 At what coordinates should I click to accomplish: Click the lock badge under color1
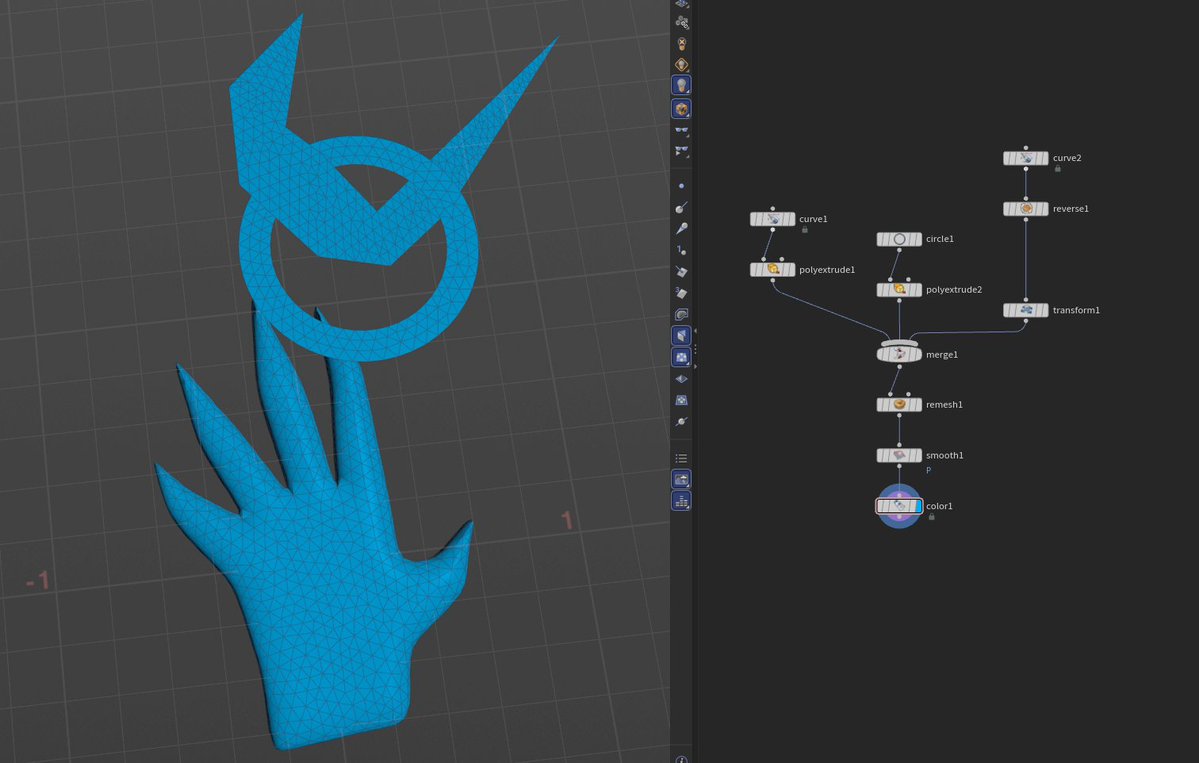pos(931,517)
